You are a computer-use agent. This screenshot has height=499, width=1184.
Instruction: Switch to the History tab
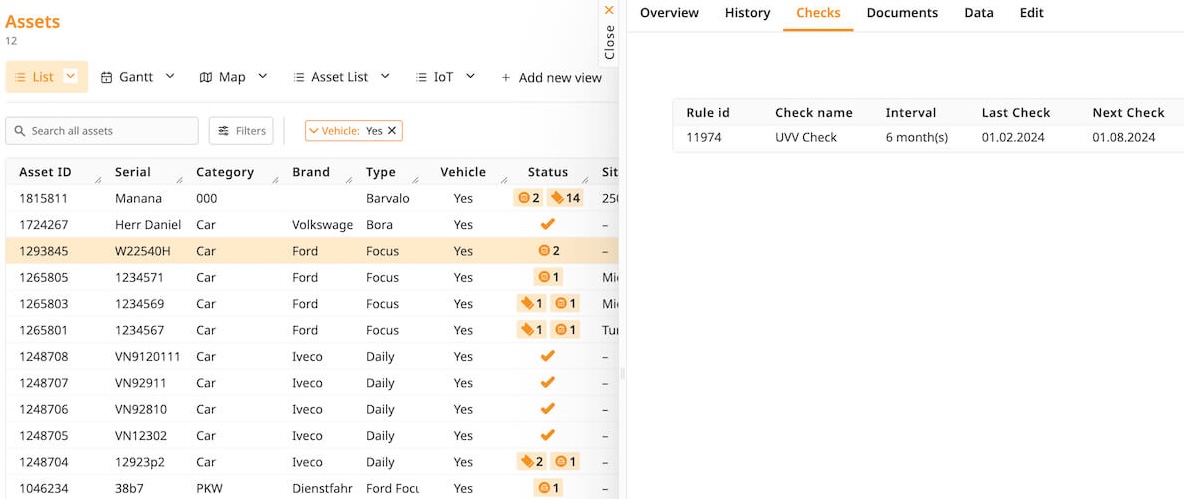pyautogui.click(x=748, y=13)
